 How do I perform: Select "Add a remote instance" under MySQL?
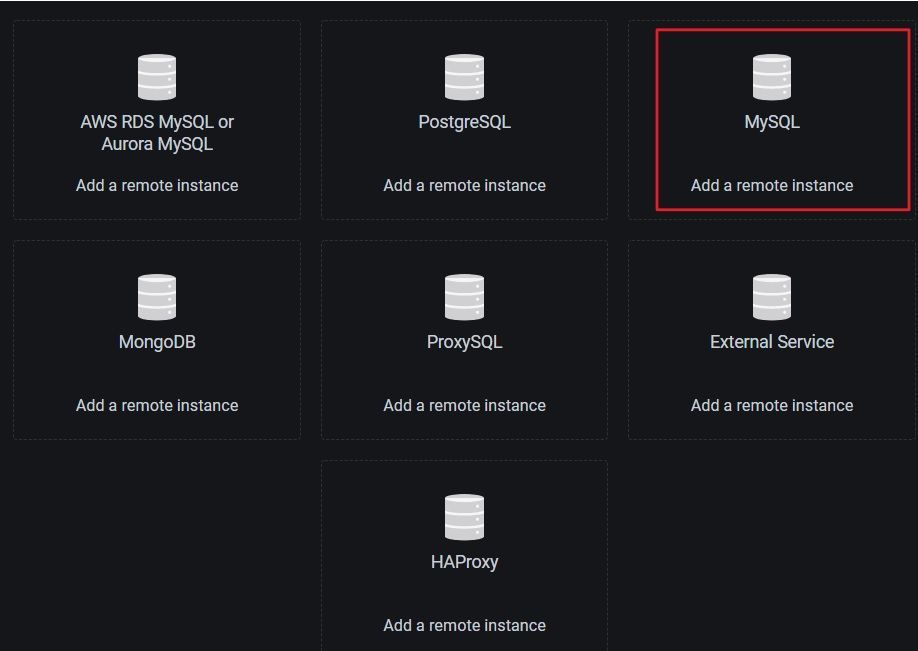[x=772, y=186]
